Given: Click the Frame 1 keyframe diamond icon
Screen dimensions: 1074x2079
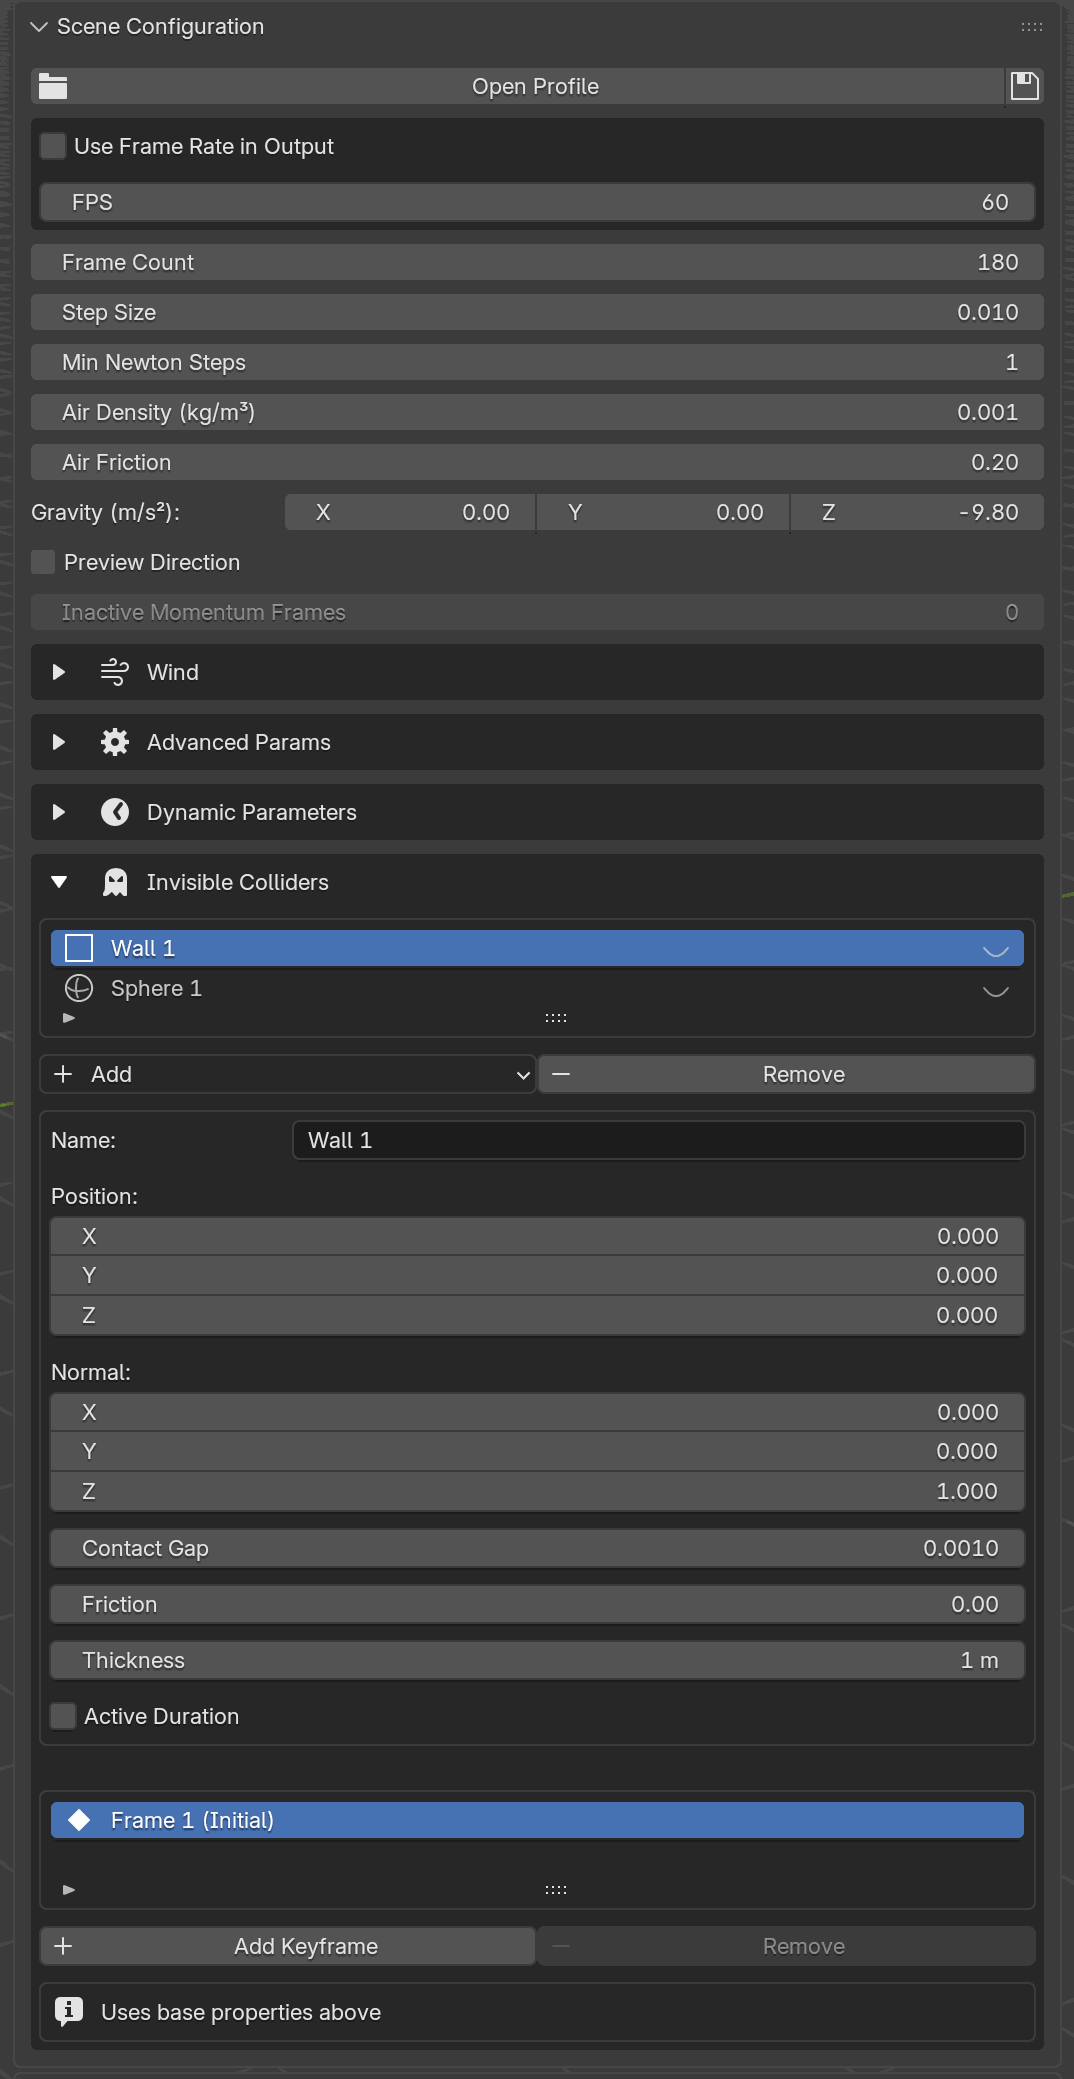Looking at the screenshot, I should pyautogui.click(x=79, y=1820).
